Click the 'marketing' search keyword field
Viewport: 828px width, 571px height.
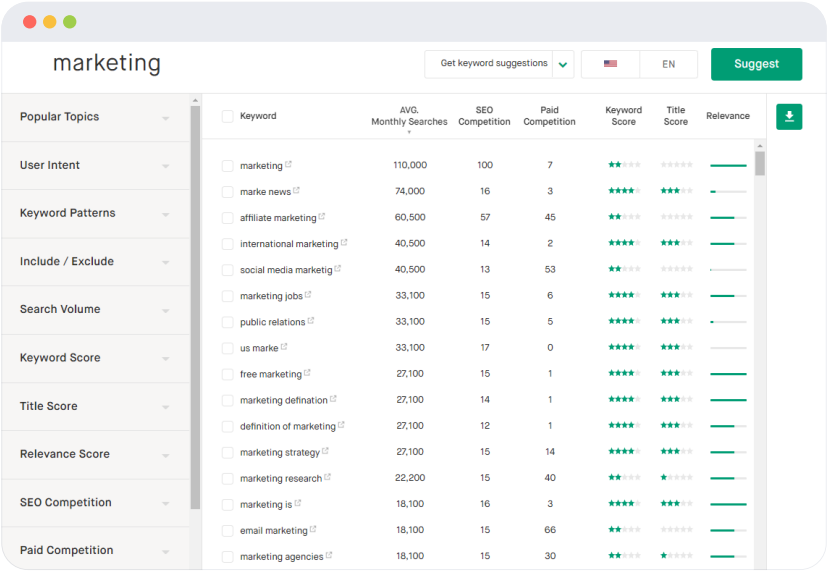click(107, 64)
